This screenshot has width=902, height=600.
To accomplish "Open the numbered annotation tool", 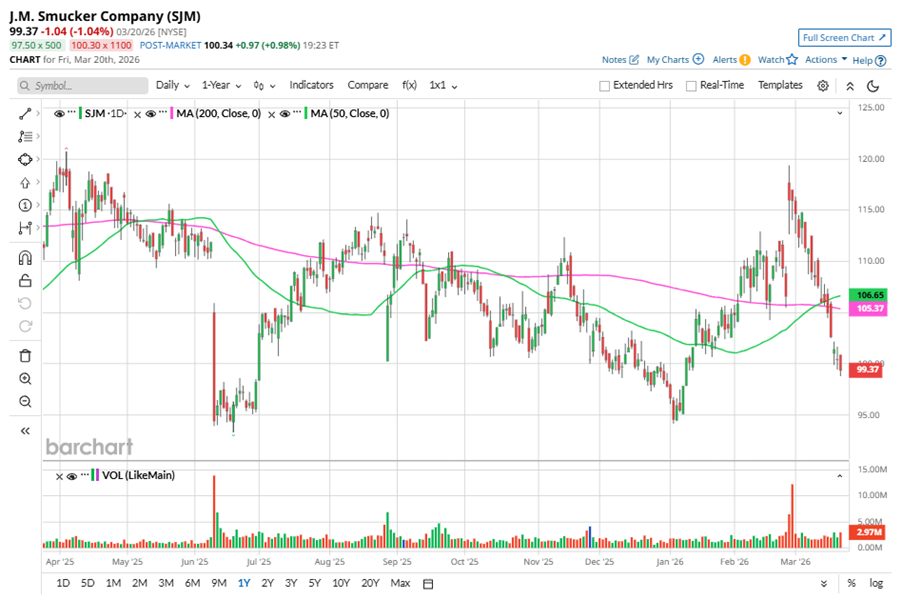I will coord(25,205).
